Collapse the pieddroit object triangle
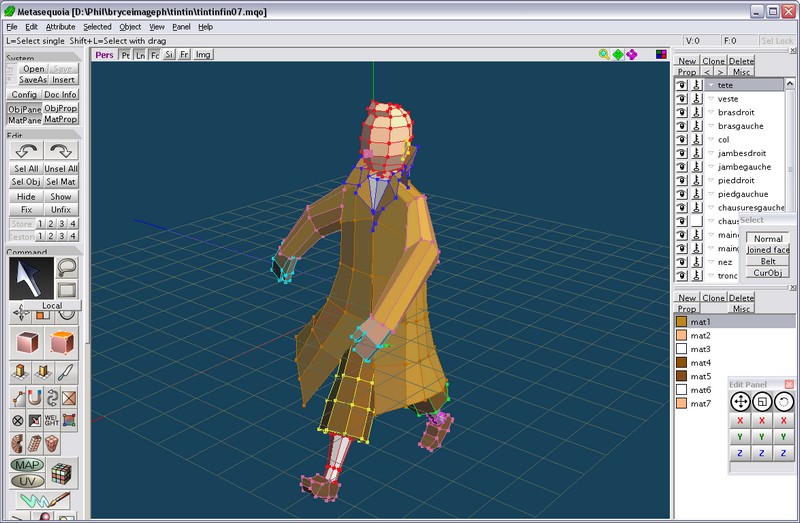800x523 pixels. pyautogui.click(x=711, y=180)
